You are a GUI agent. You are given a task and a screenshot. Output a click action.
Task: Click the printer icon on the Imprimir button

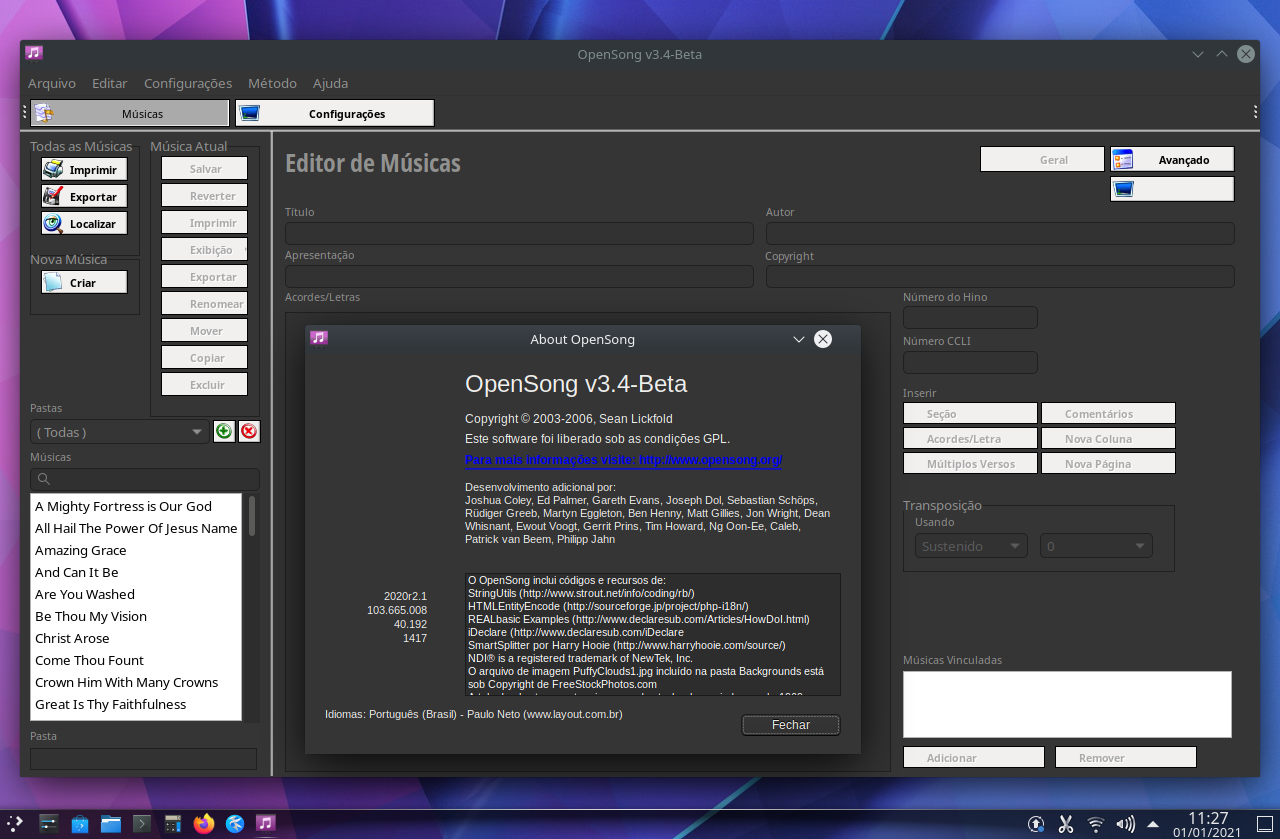53,168
